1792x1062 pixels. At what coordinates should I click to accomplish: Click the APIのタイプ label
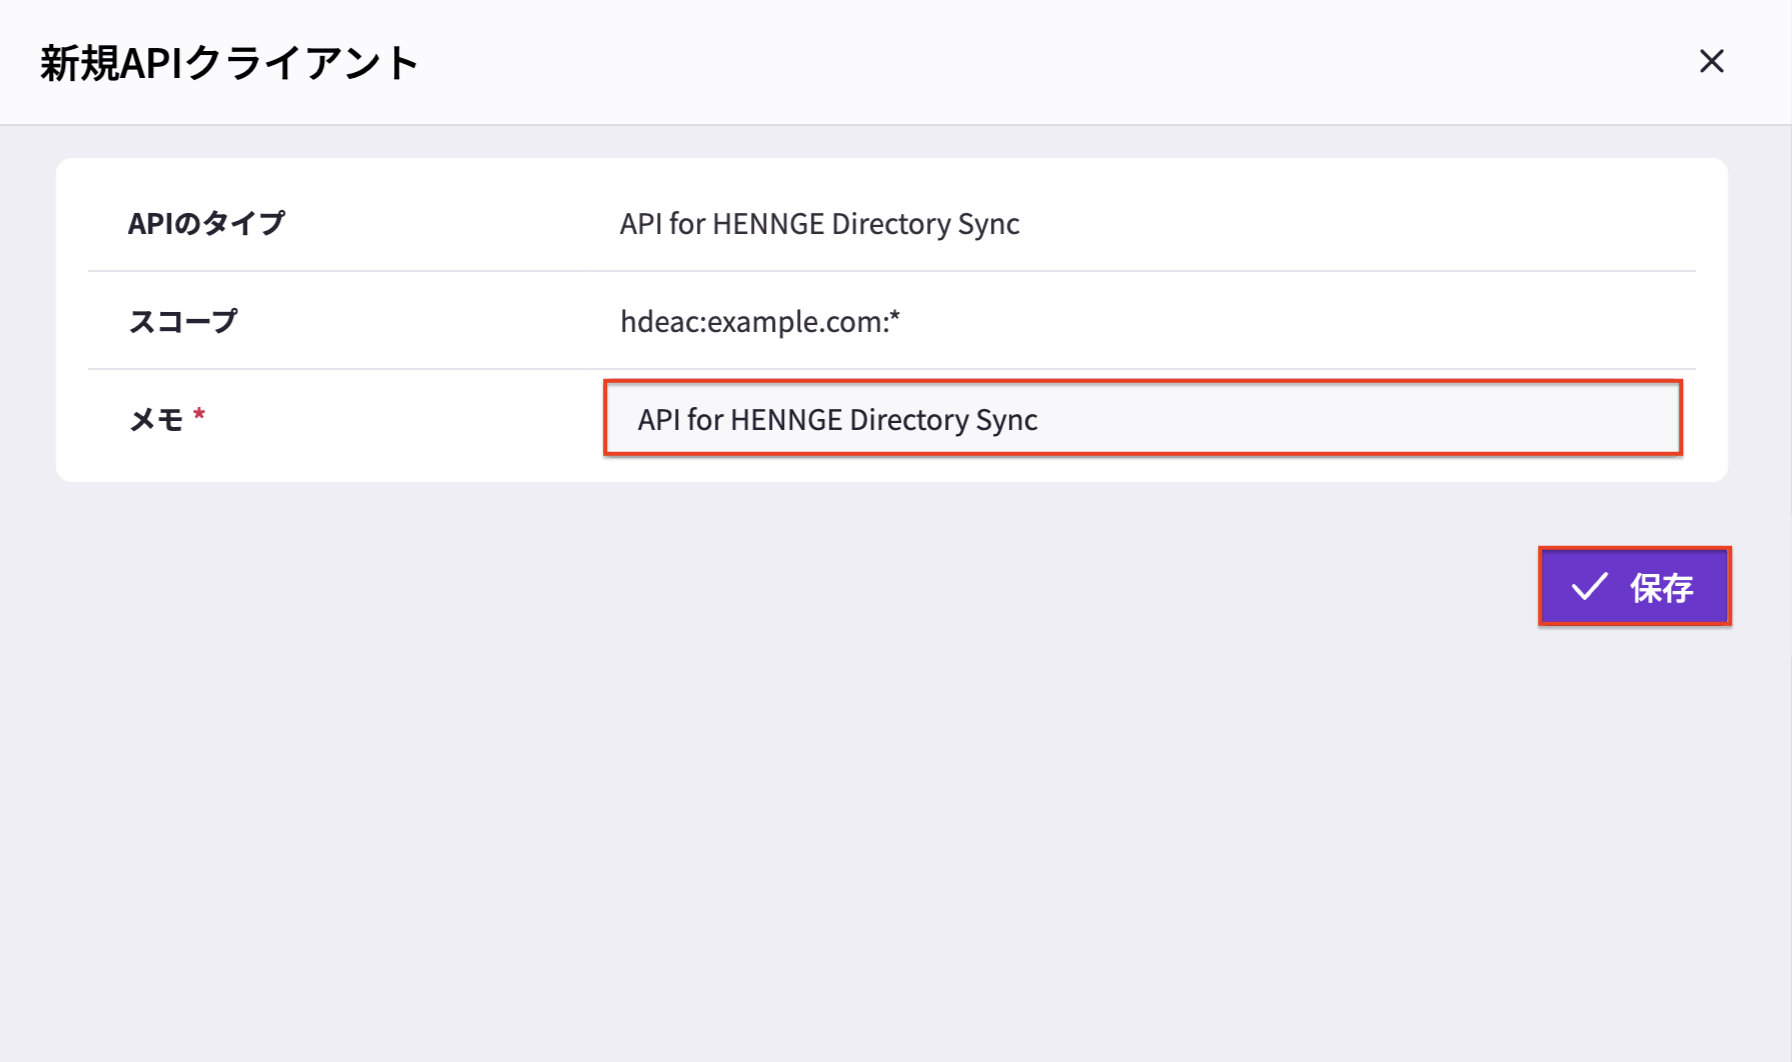206,223
